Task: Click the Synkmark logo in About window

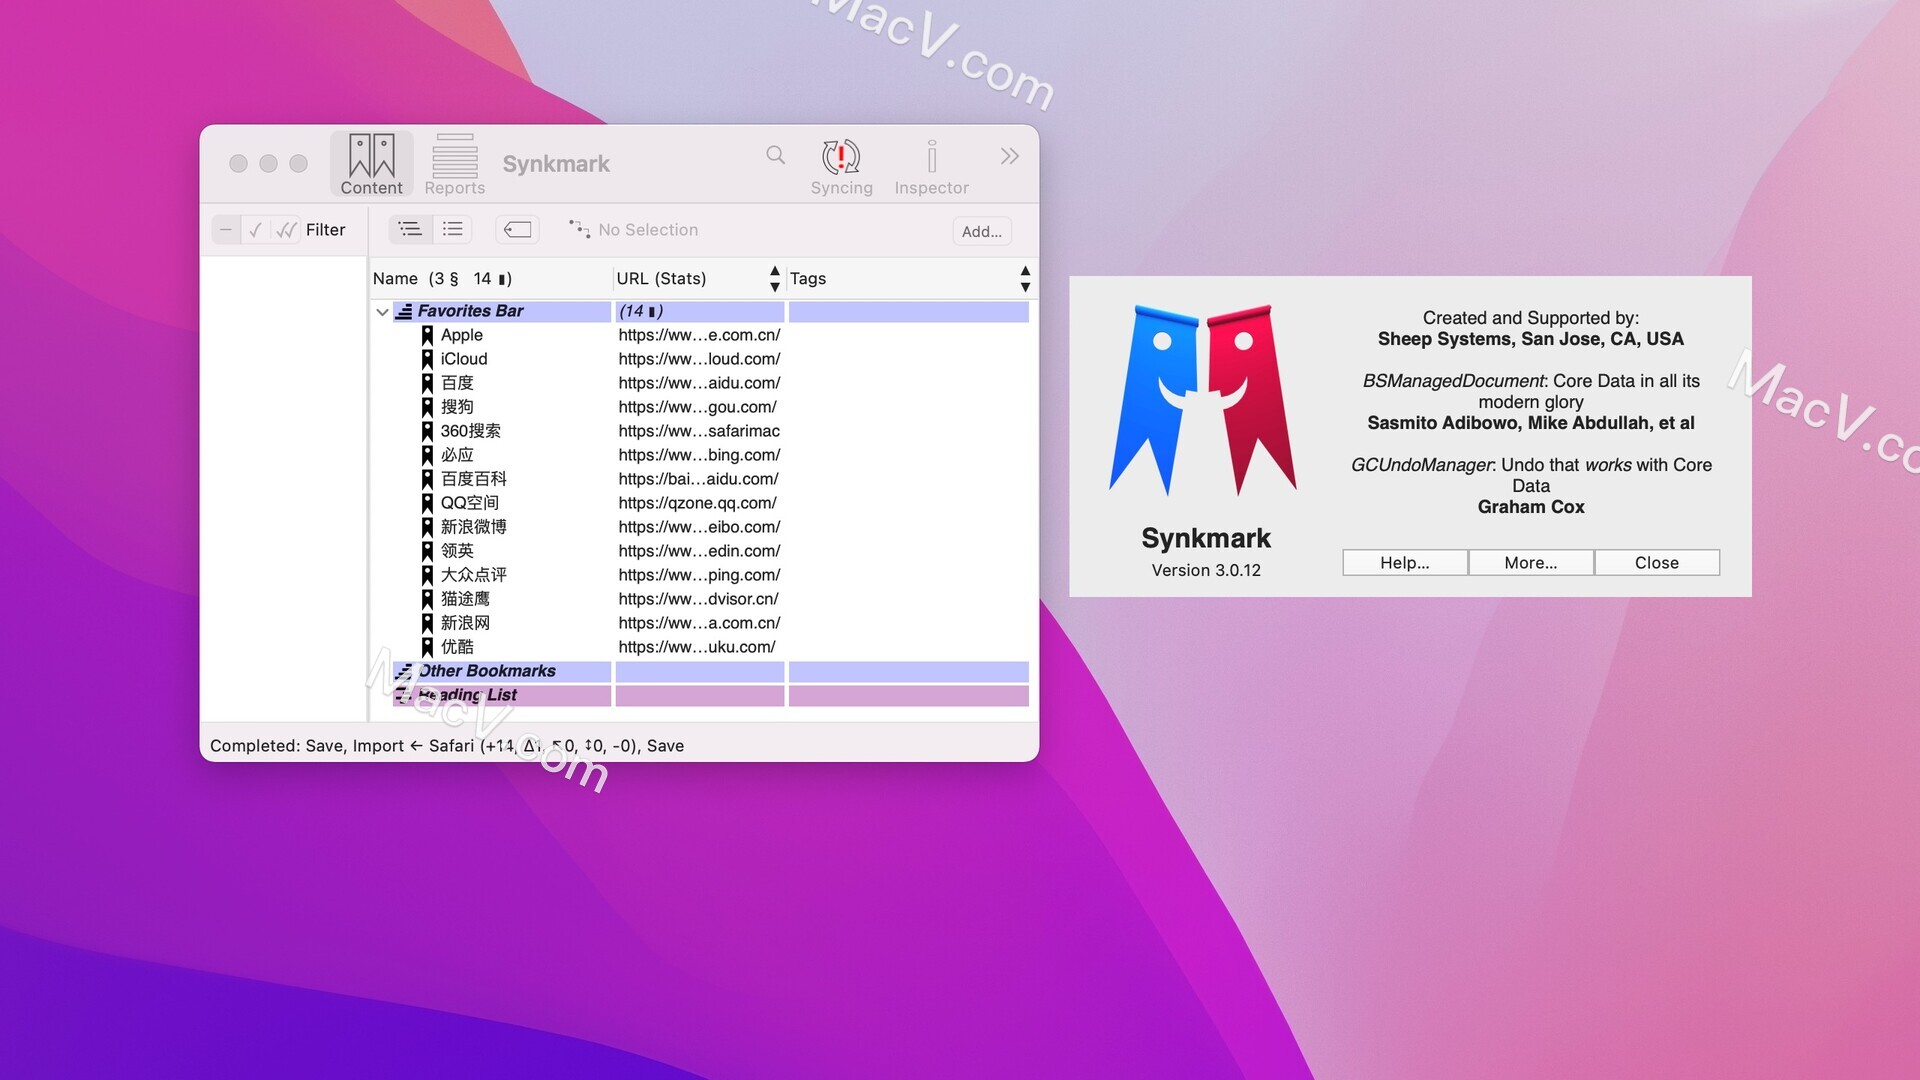Action: [1203, 400]
